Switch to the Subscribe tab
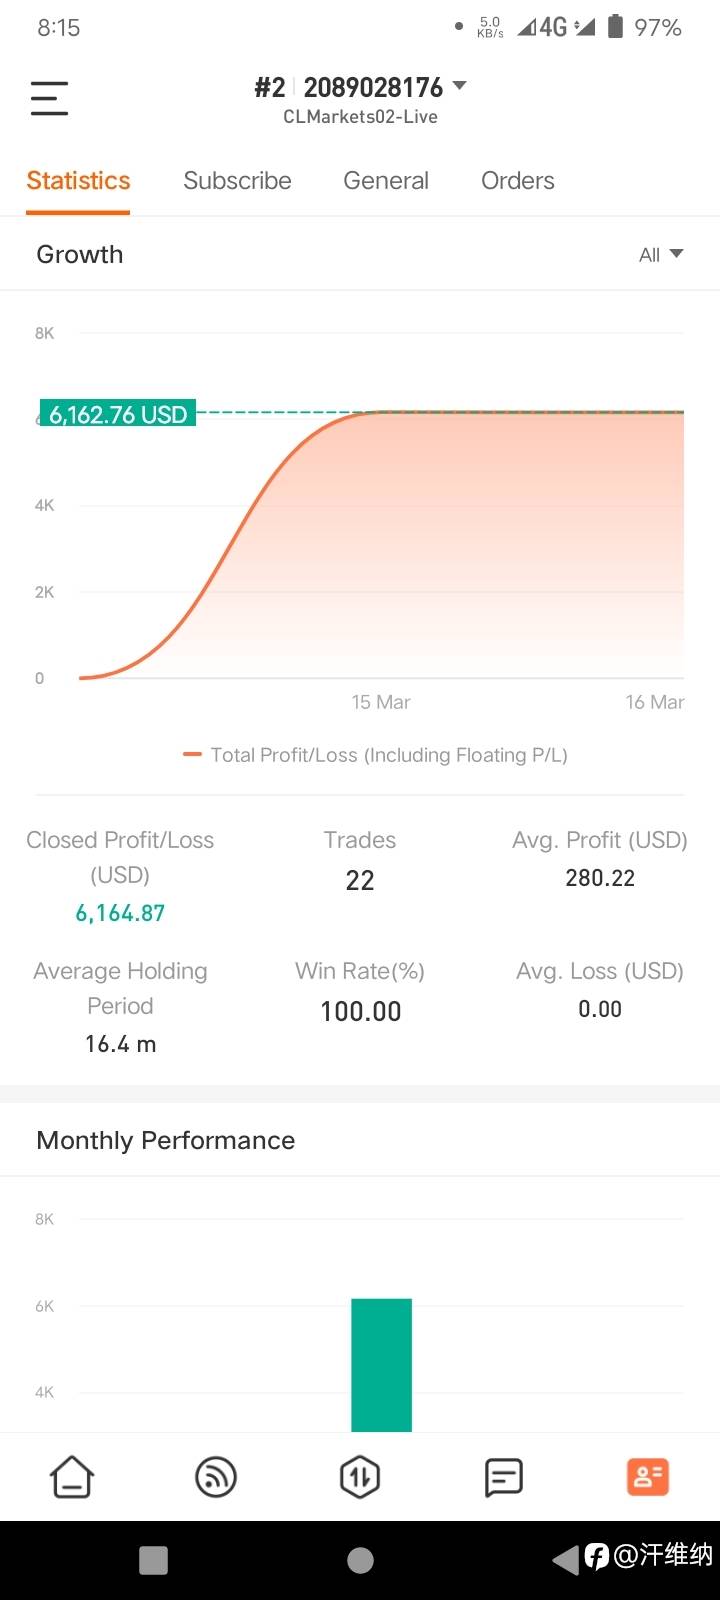This screenshot has width=720, height=1600. coord(237,181)
